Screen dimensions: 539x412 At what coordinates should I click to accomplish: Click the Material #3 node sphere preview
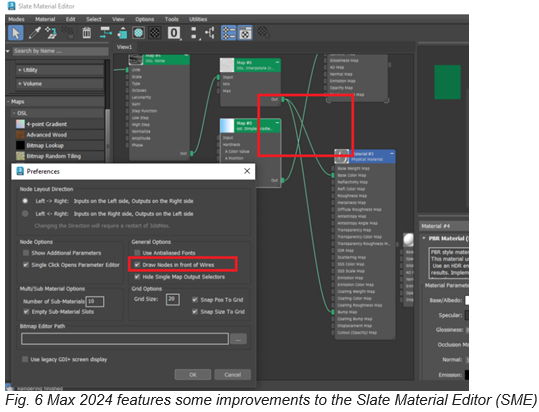(x=342, y=156)
